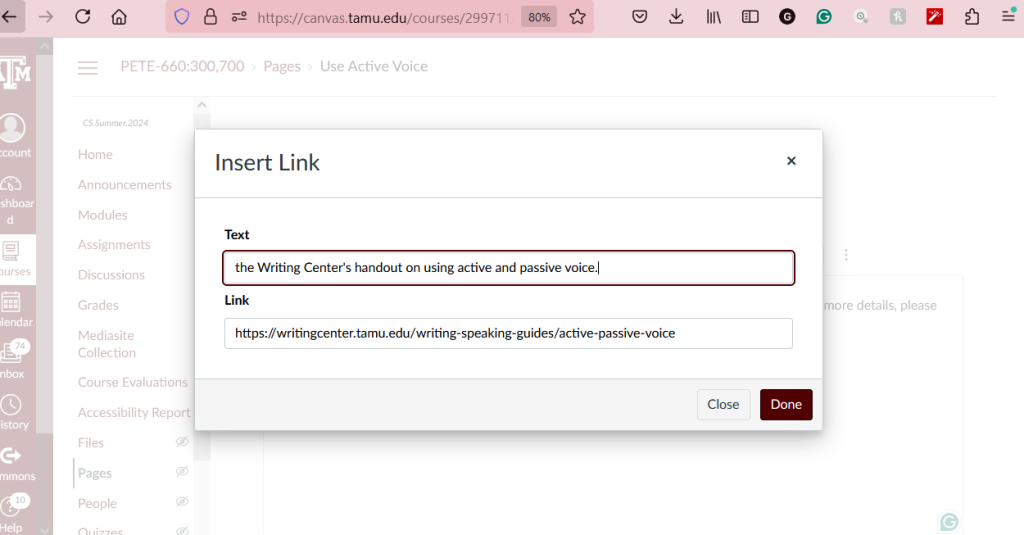The height and width of the screenshot is (535, 1024).
Task: Open the extensions puzzle piece icon
Action: (x=972, y=17)
